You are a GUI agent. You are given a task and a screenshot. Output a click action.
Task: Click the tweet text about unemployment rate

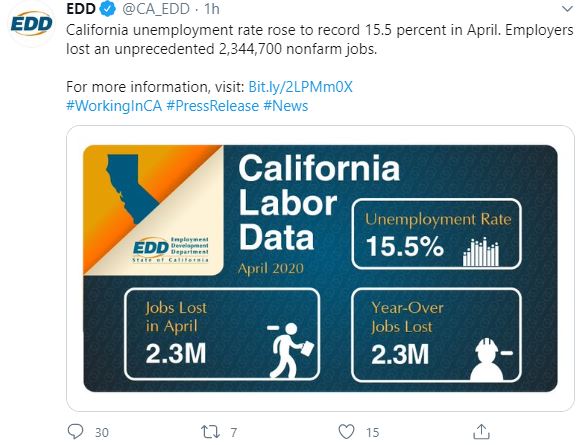(x=320, y=39)
